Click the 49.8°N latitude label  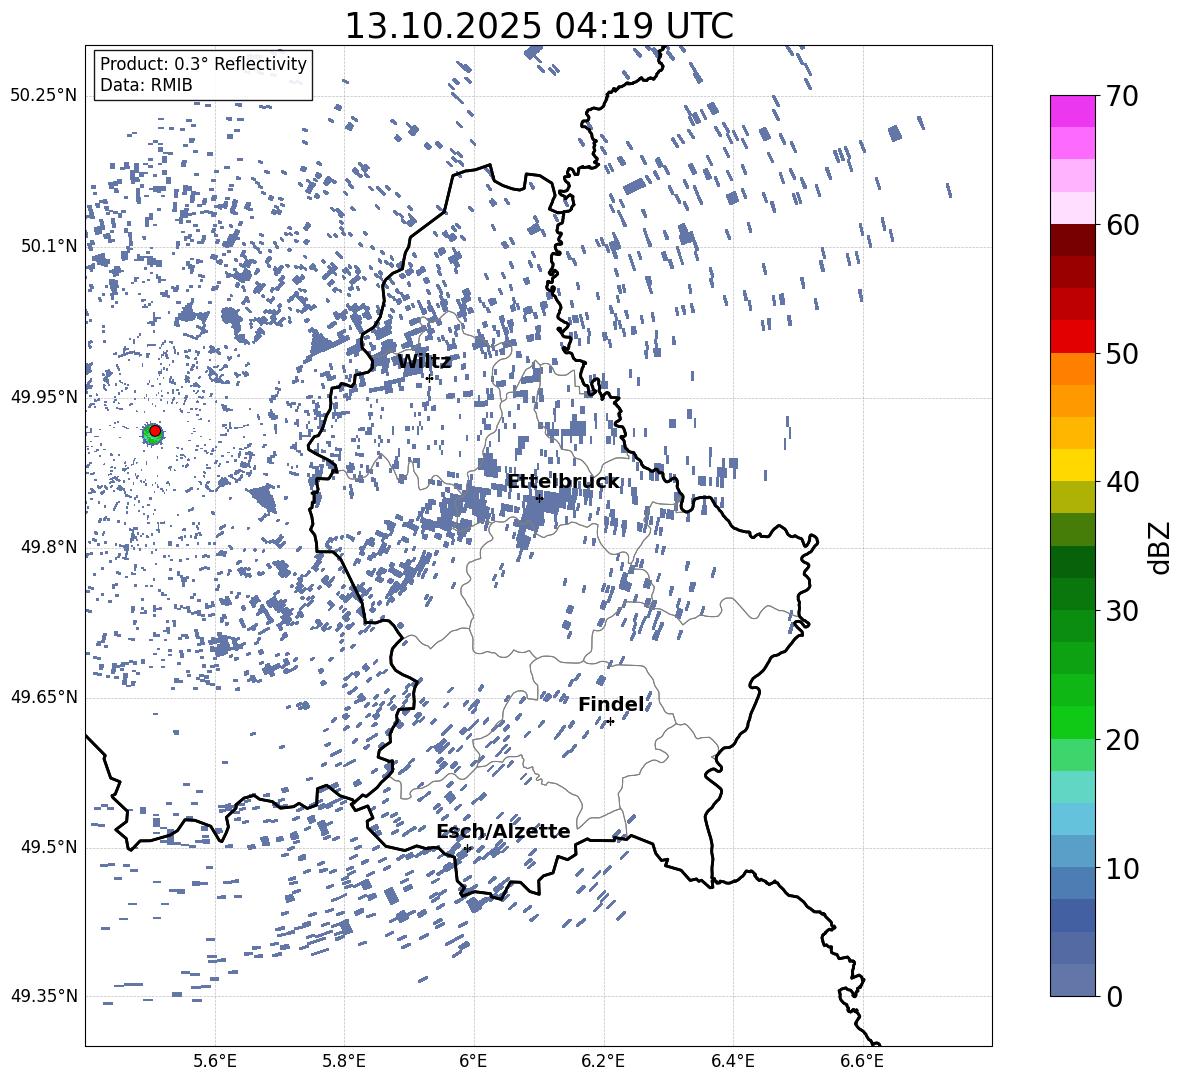[x=48, y=547]
